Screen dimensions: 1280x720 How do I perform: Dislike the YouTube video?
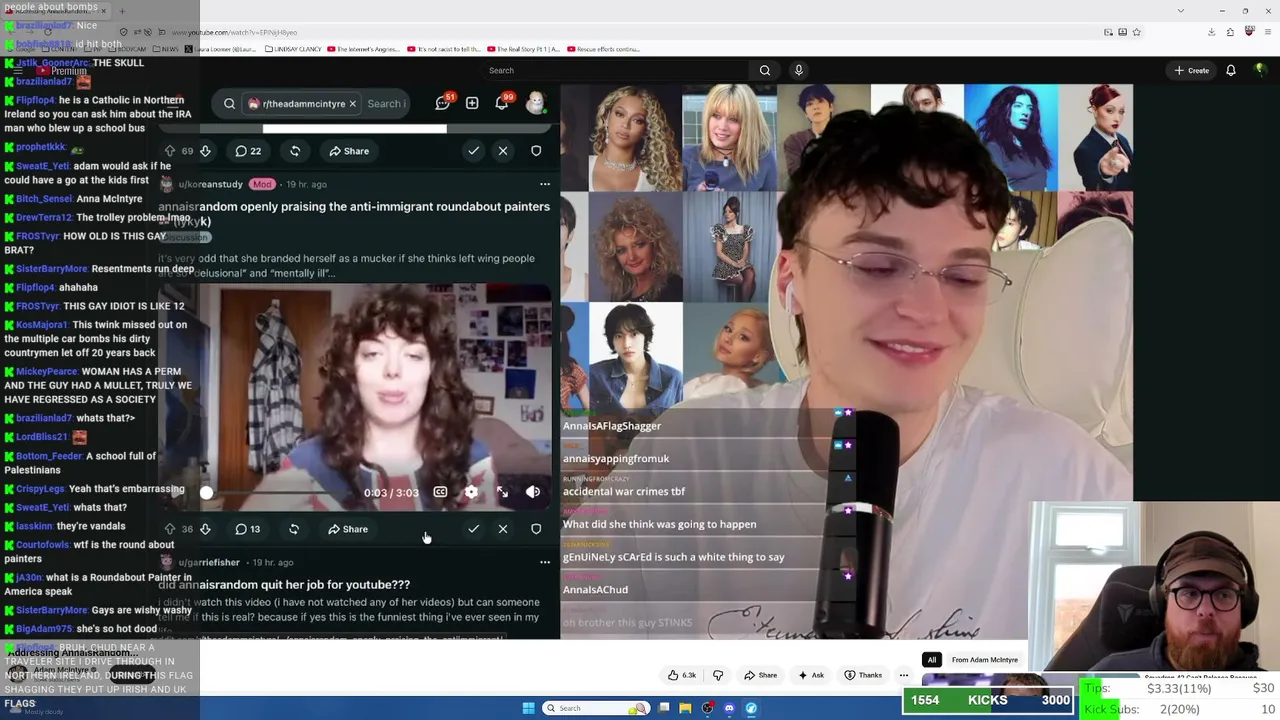pyautogui.click(x=718, y=675)
